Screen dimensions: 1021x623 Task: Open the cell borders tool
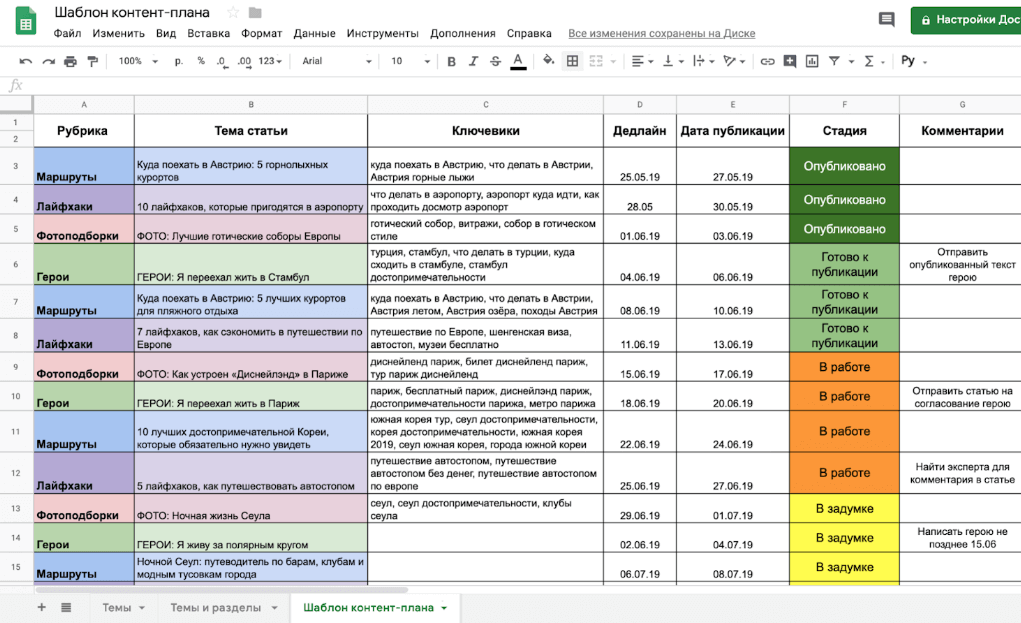[x=572, y=61]
